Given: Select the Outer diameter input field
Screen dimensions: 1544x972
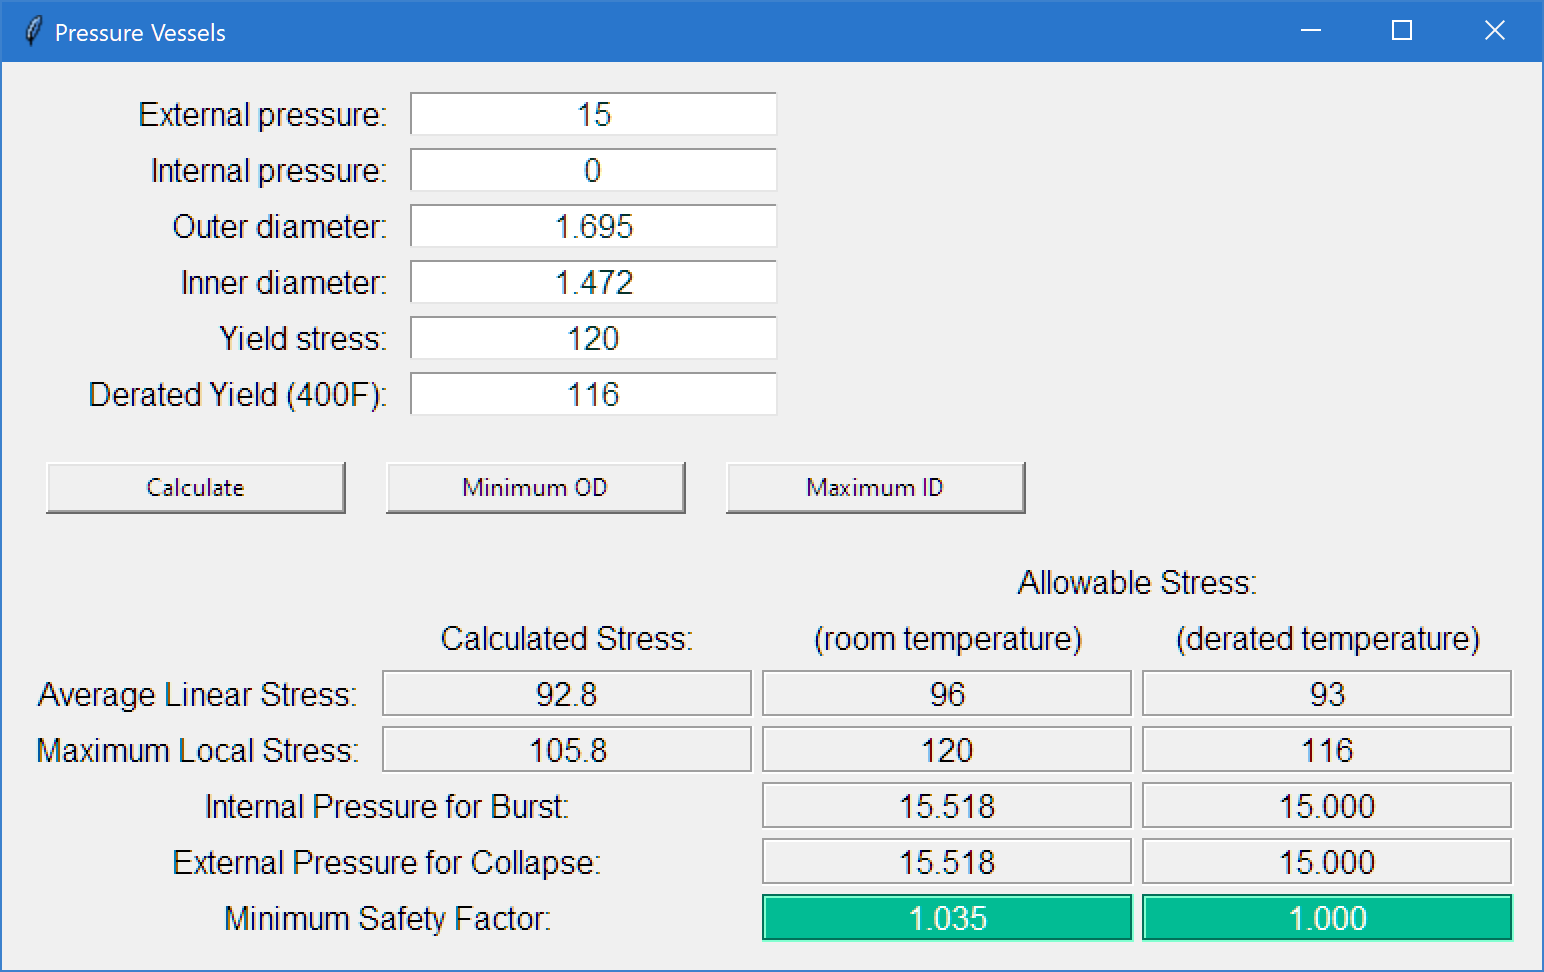Looking at the screenshot, I should (x=594, y=226).
